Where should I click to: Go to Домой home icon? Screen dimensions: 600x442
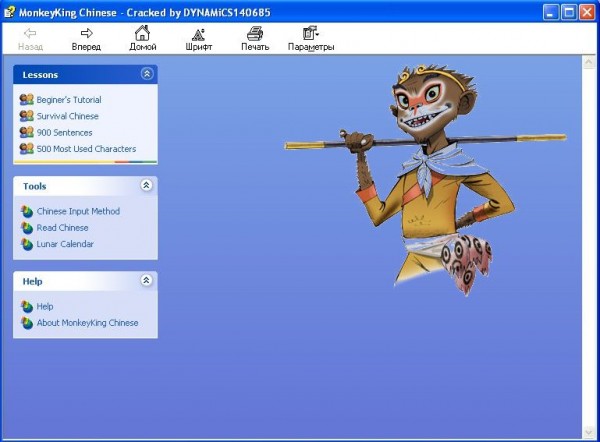point(142,33)
